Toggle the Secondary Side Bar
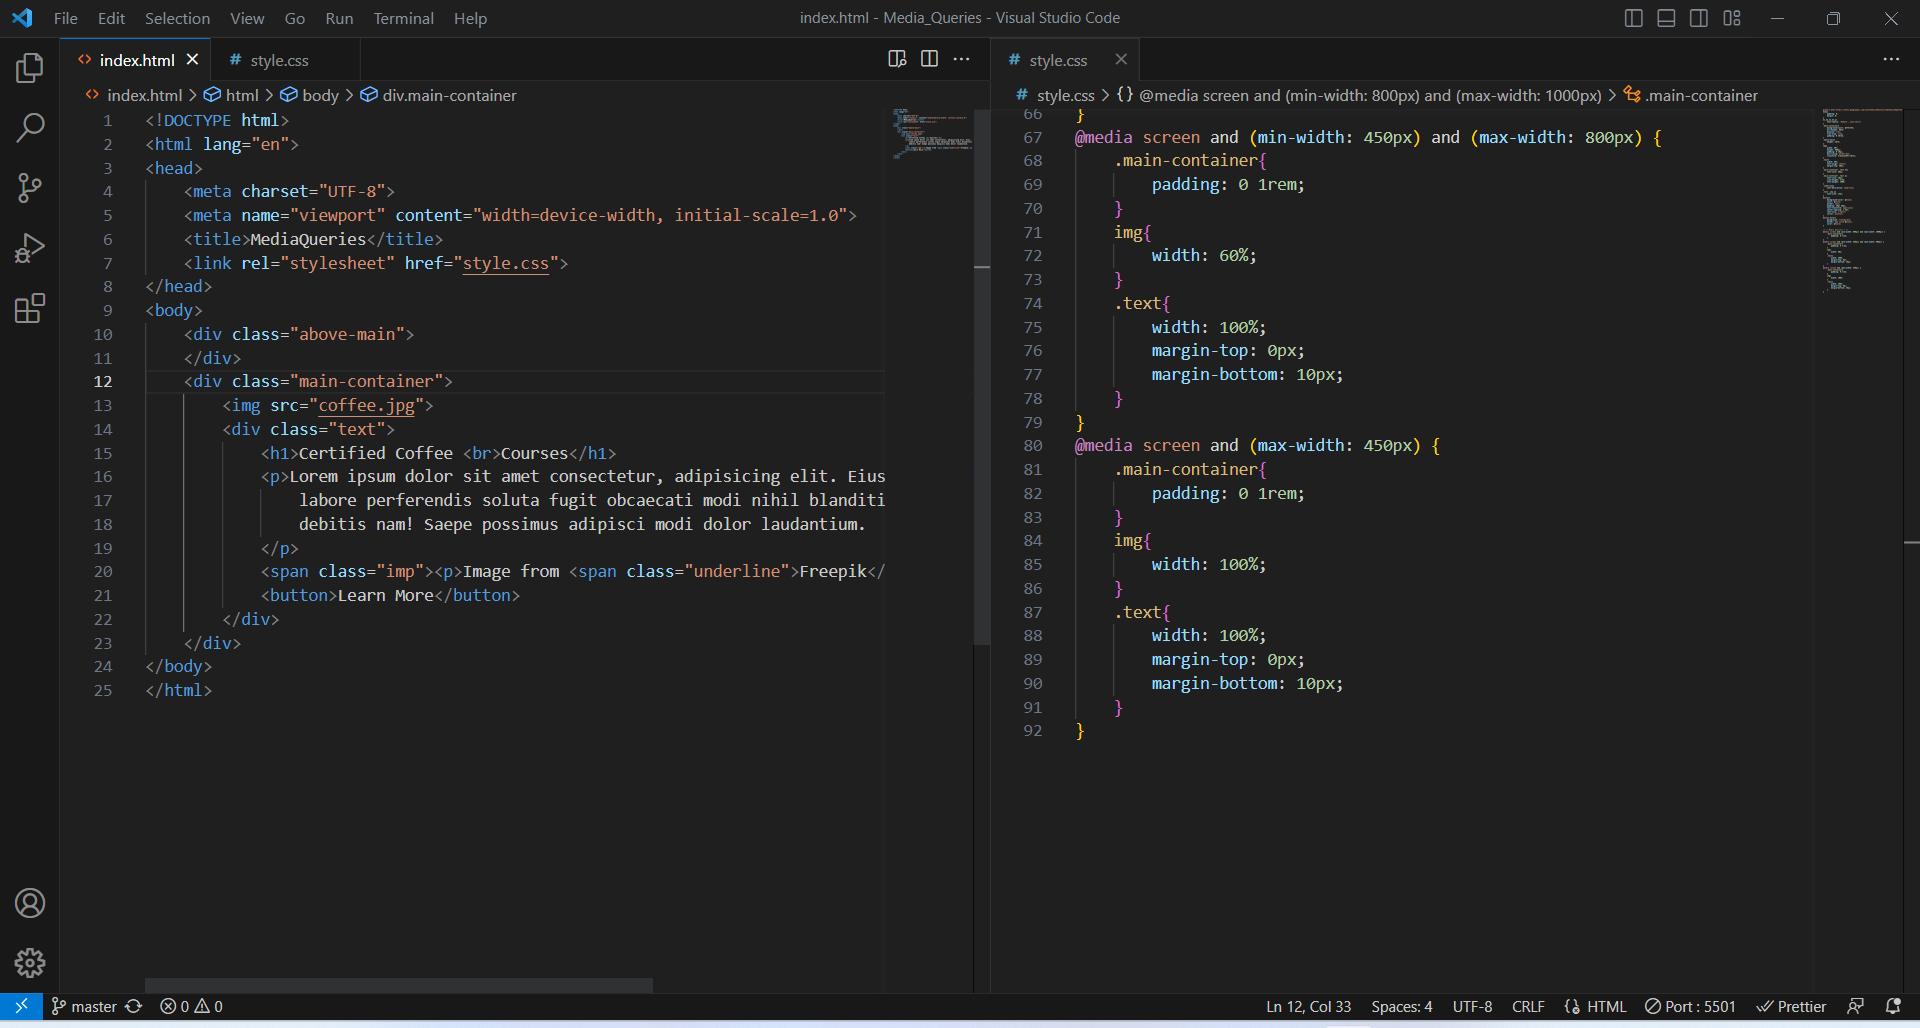Viewport: 1920px width, 1028px height. click(1698, 18)
